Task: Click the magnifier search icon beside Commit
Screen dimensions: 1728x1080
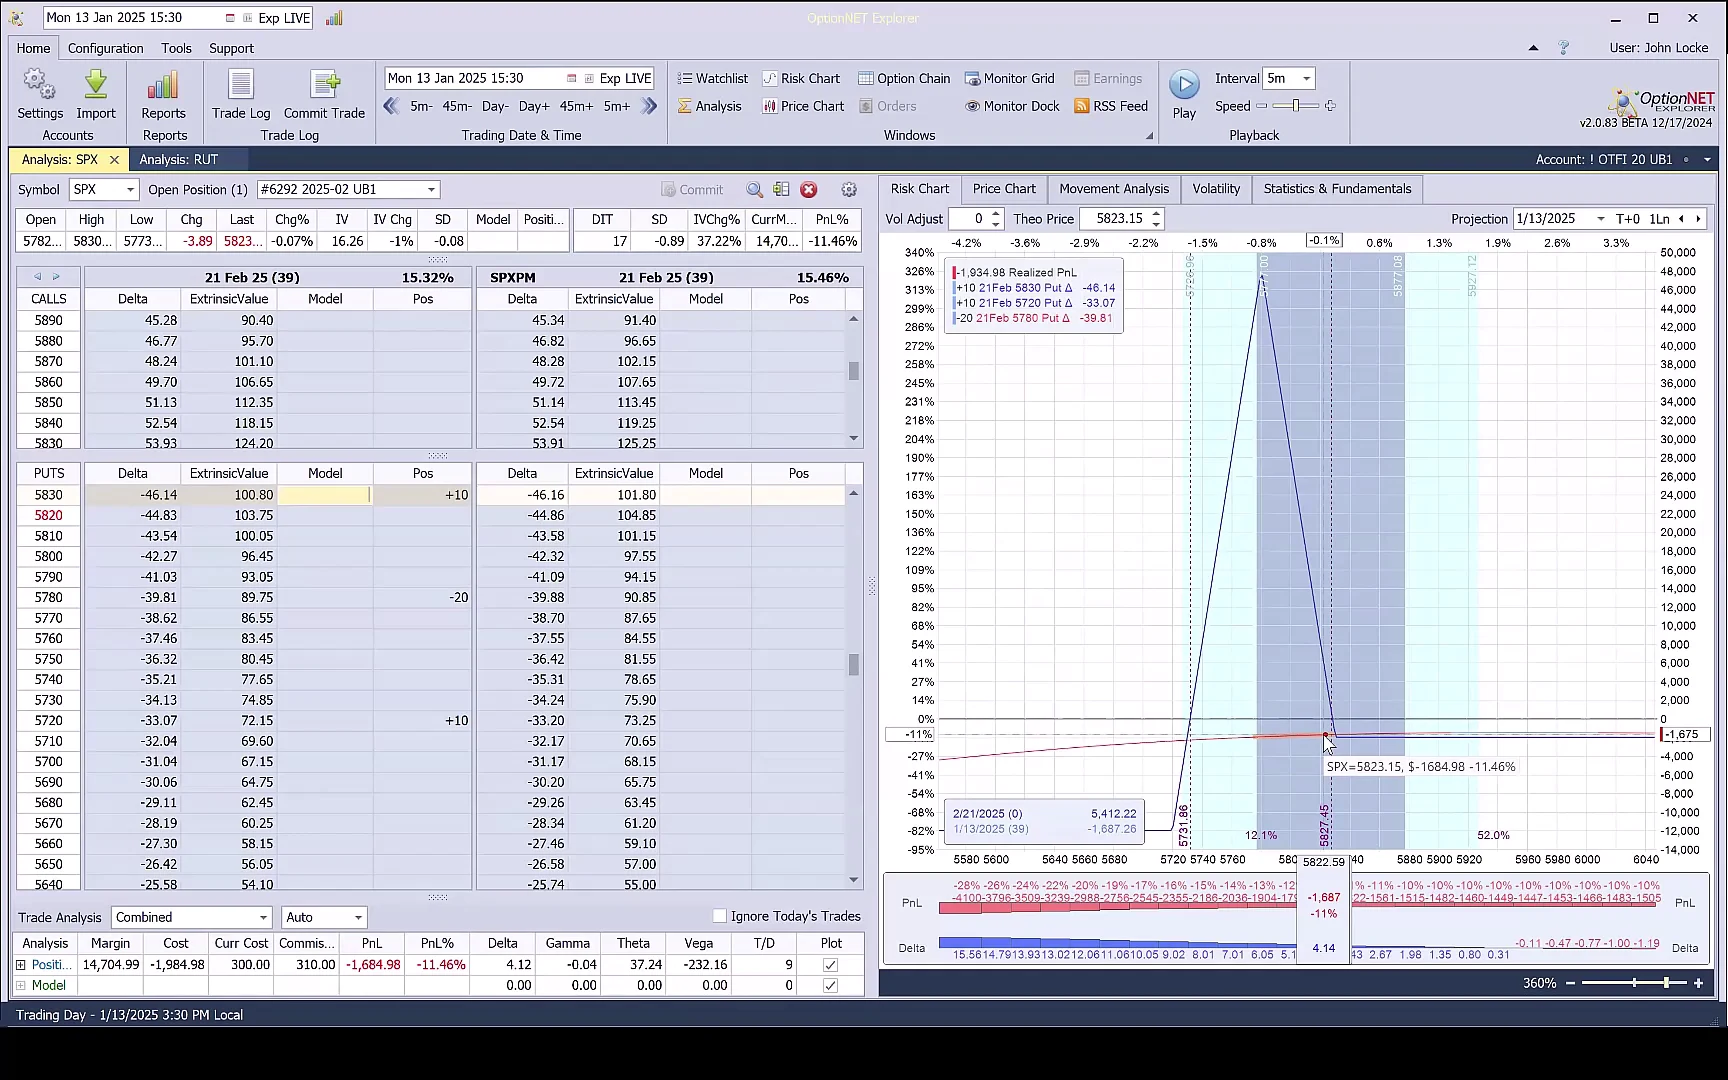Action: [755, 190]
